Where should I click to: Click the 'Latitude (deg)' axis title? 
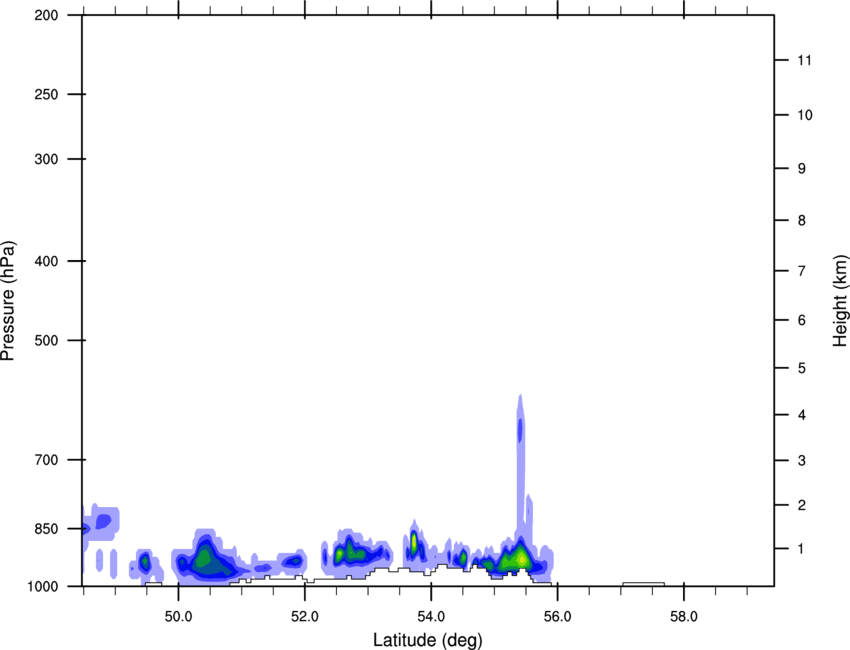[x=428, y=640]
